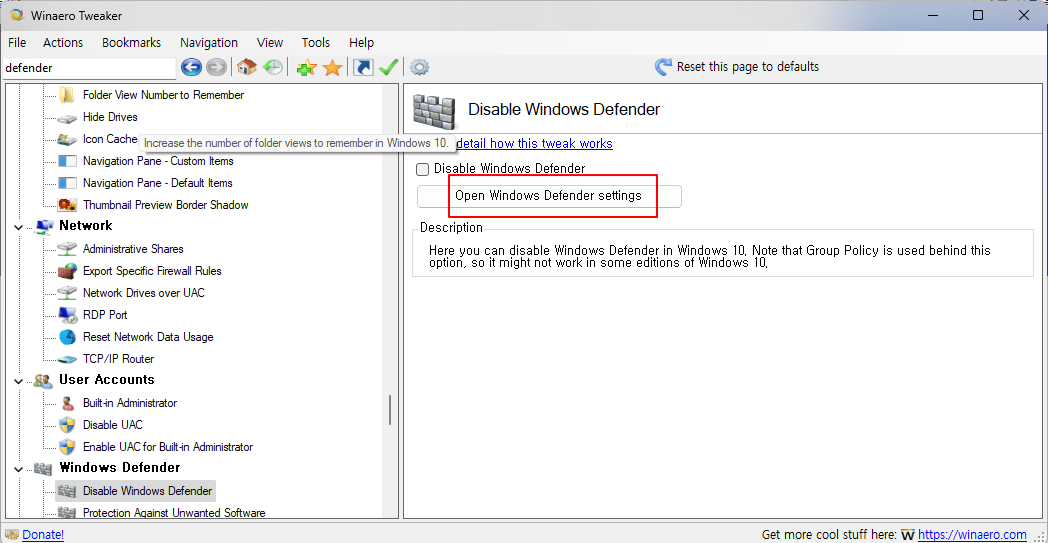Click the TCP/IP Router icon

coord(67,359)
